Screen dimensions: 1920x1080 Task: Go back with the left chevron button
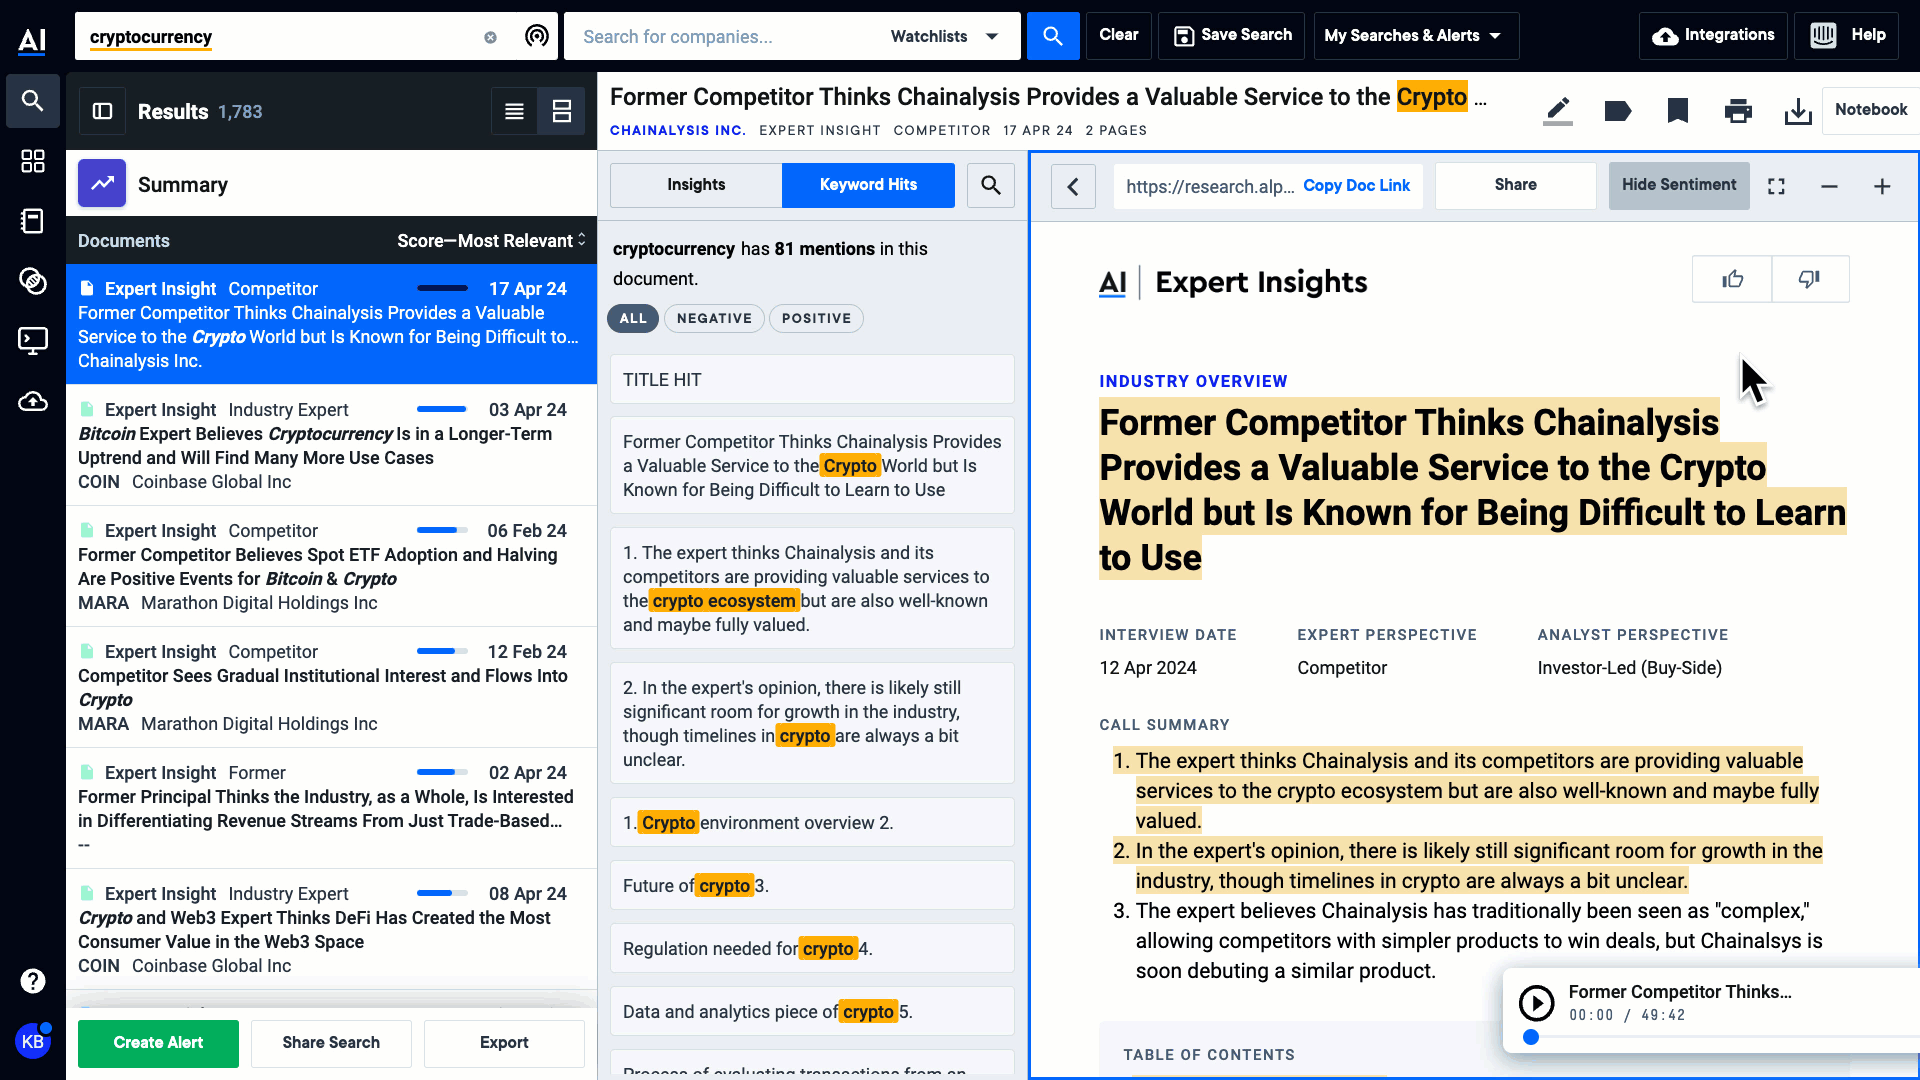[x=1073, y=186]
